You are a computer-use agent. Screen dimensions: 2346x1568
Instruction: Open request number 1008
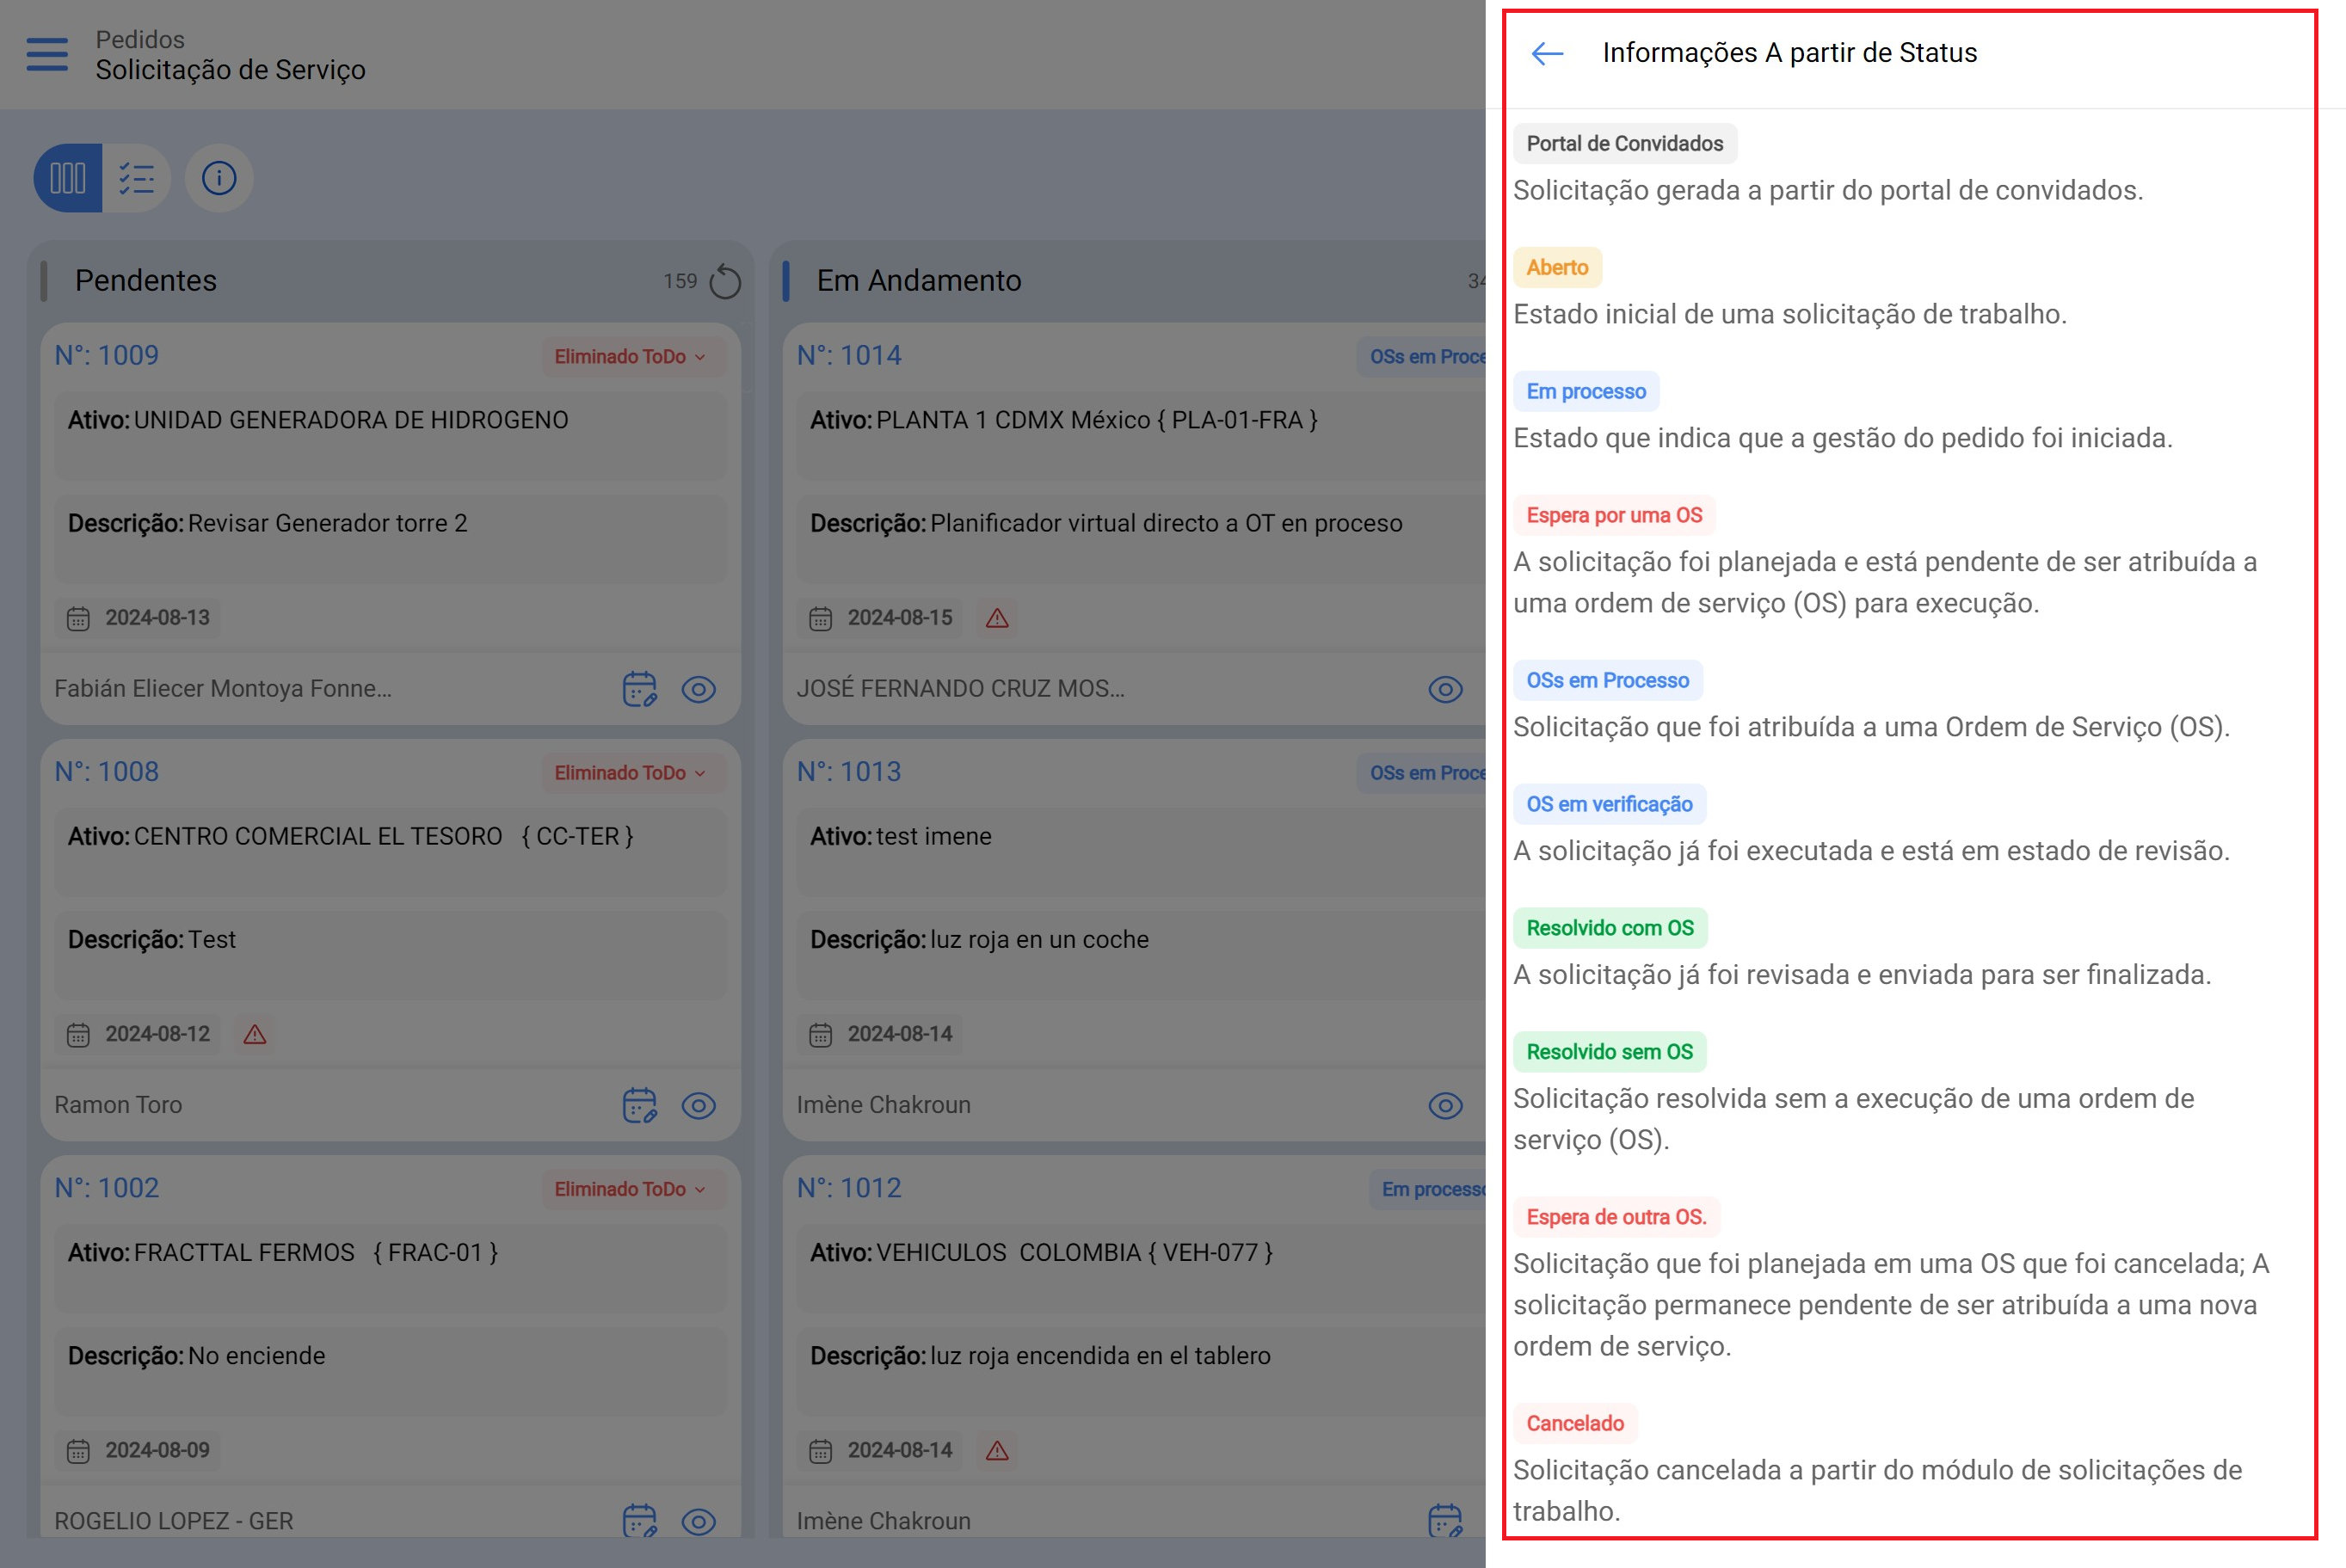point(107,771)
